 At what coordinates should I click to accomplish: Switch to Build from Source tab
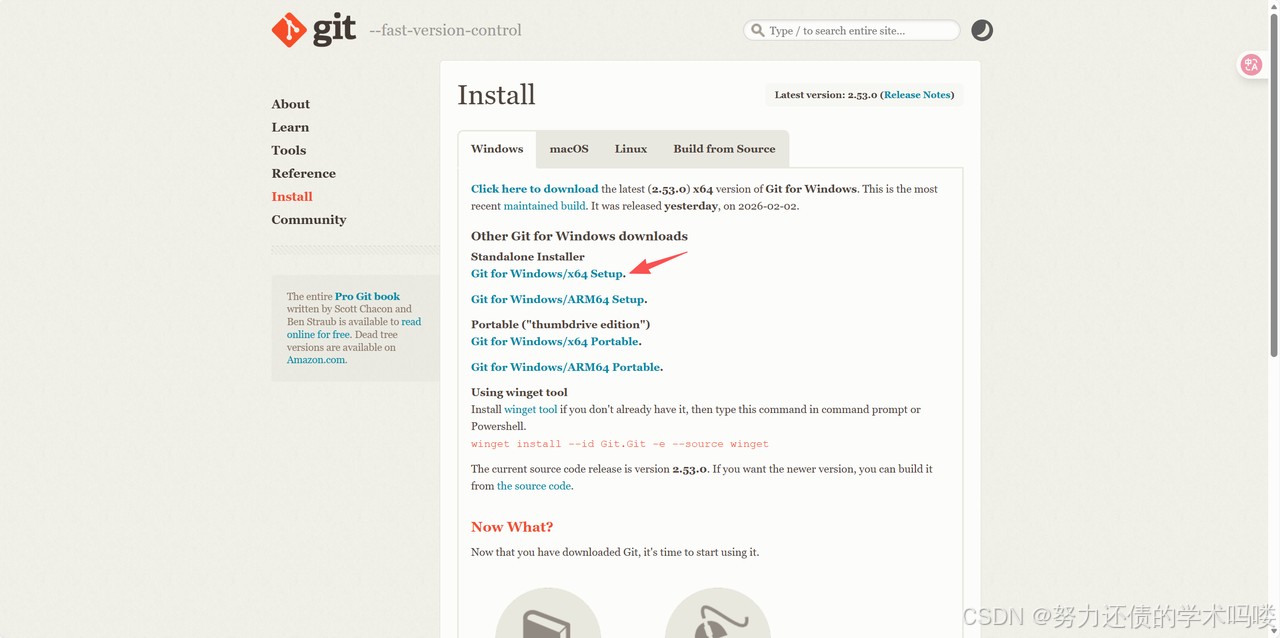click(x=724, y=149)
